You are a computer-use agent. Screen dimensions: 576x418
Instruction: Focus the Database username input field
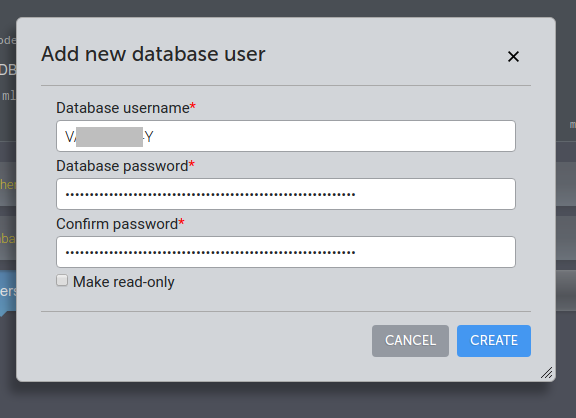pyautogui.click(x=286, y=136)
